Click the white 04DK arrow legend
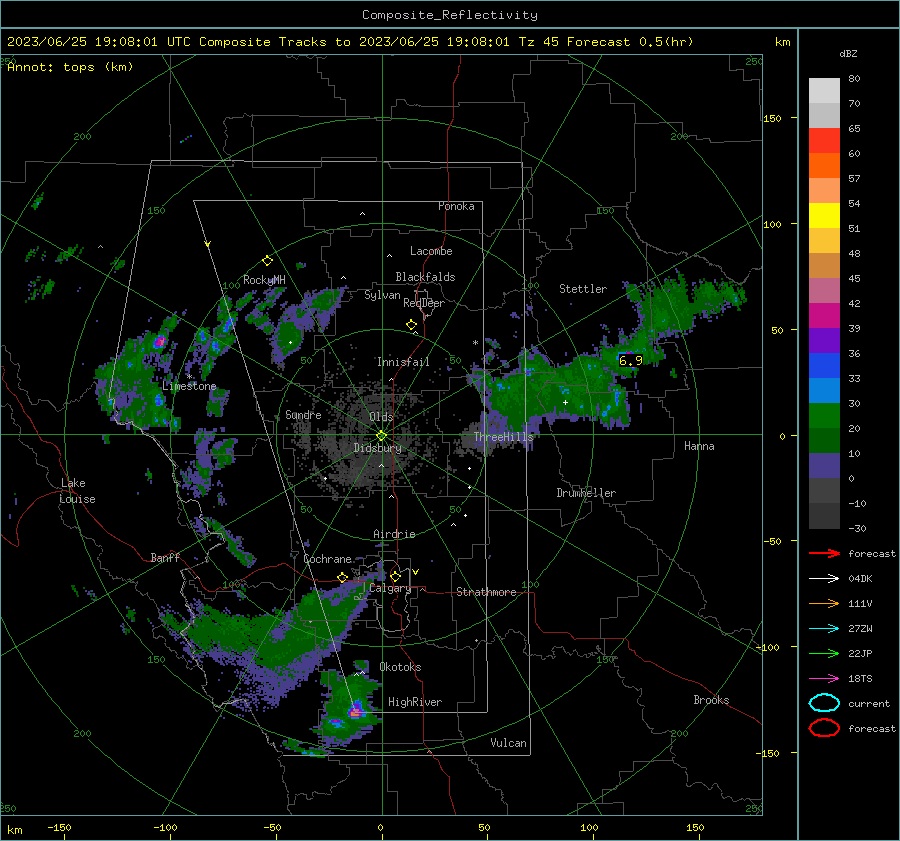Image resolution: width=900 pixels, height=841 pixels. 824,578
